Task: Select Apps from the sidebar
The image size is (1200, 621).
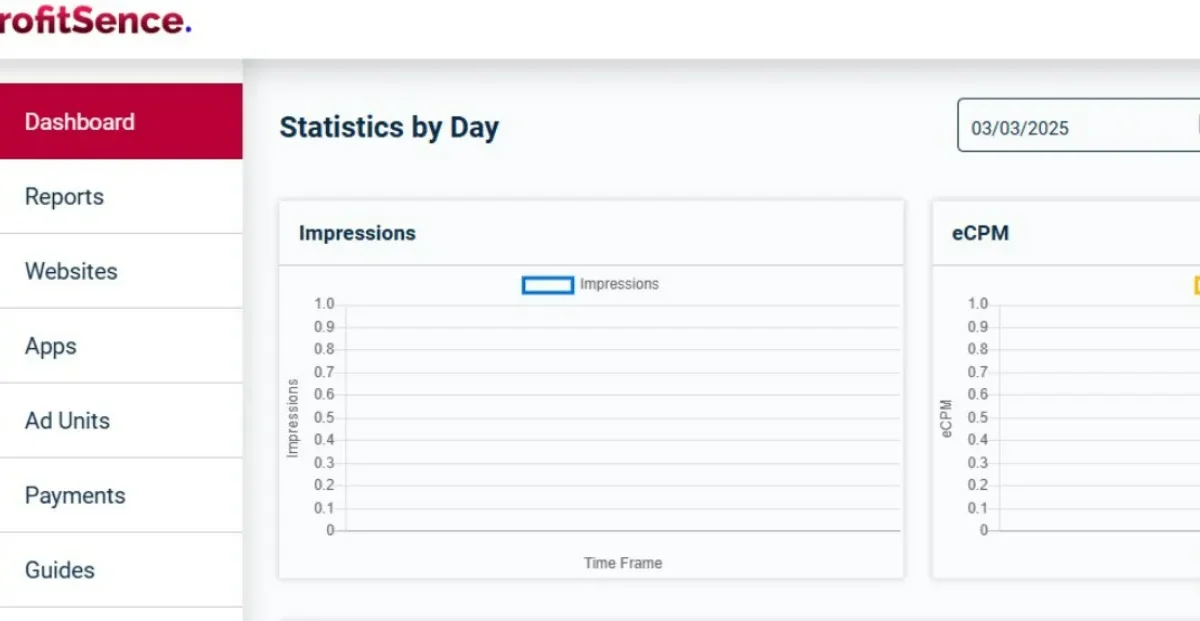Action: pos(121,346)
